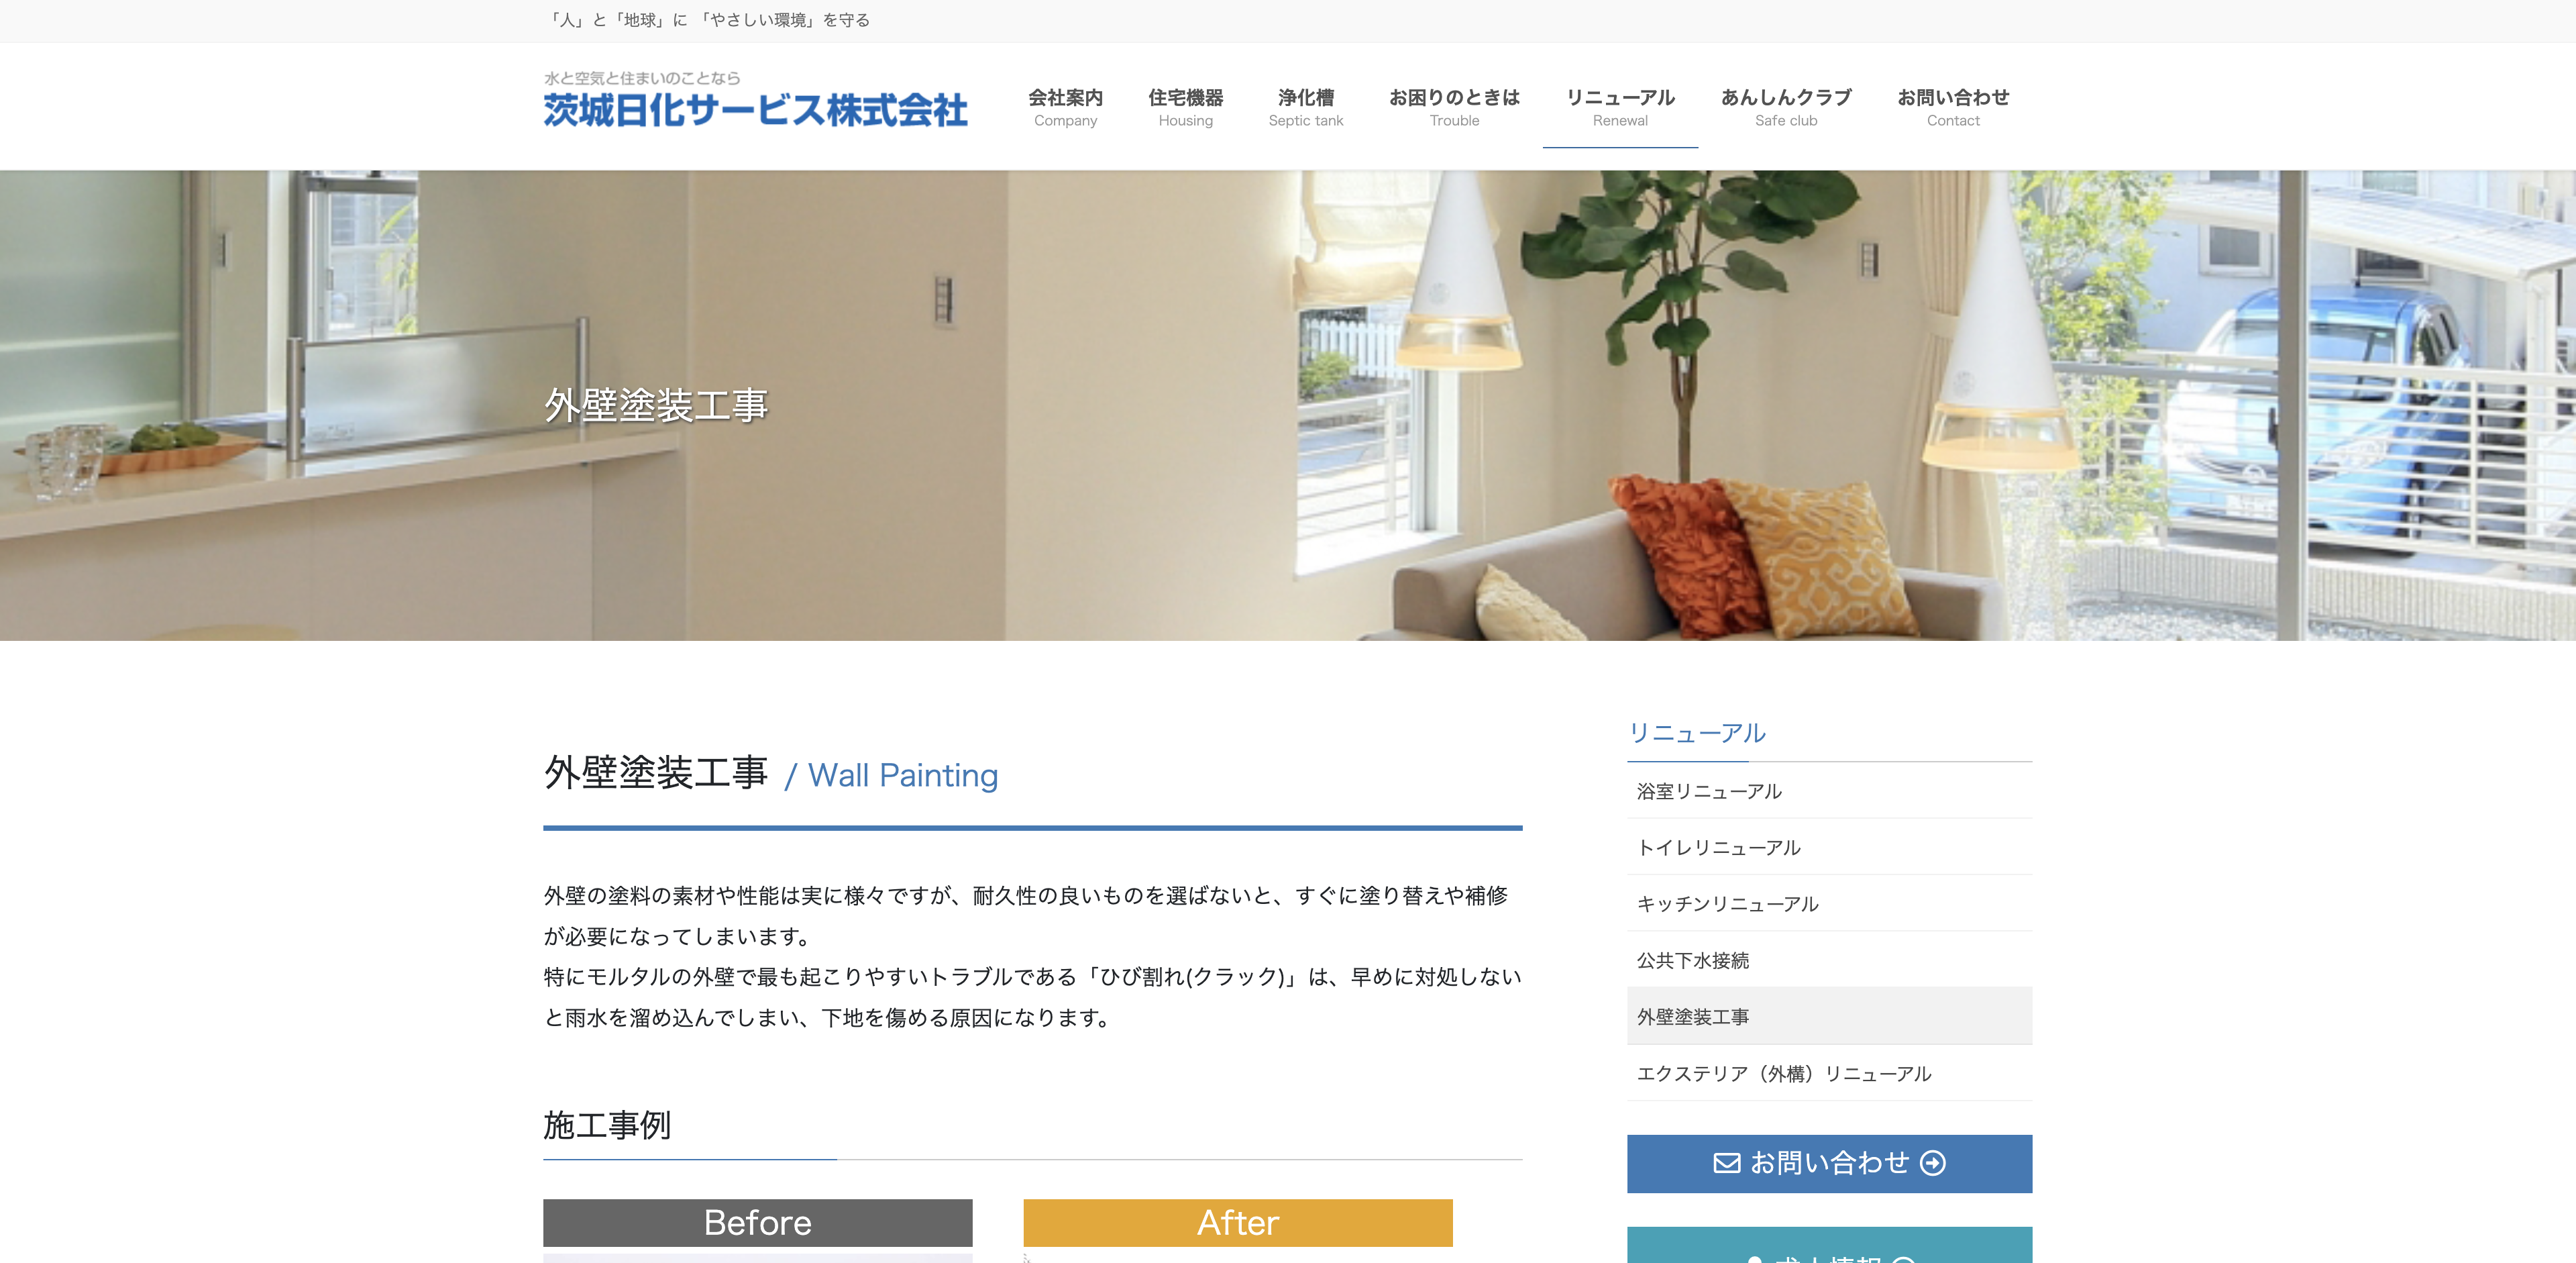Click the teal recruitment button below contact
Viewport: 2576px width, 1263px height.
click(x=1829, y=1246)
